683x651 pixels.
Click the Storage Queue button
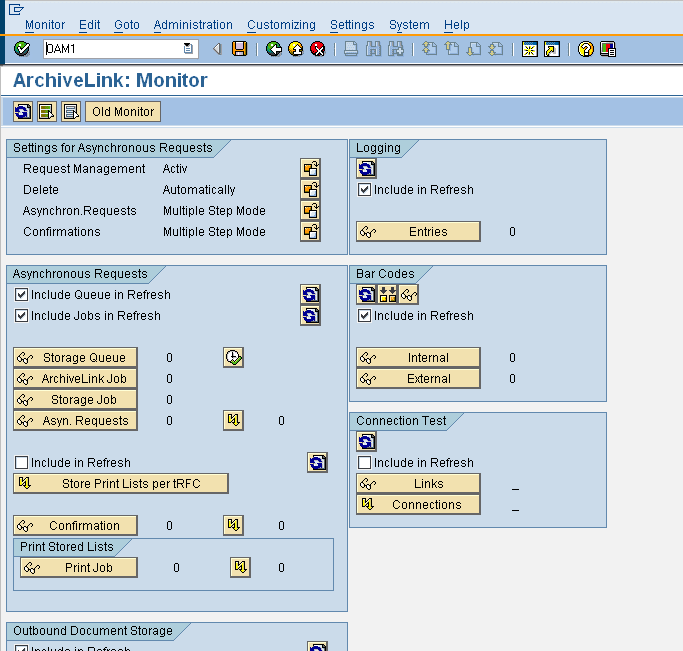[75, 358]
